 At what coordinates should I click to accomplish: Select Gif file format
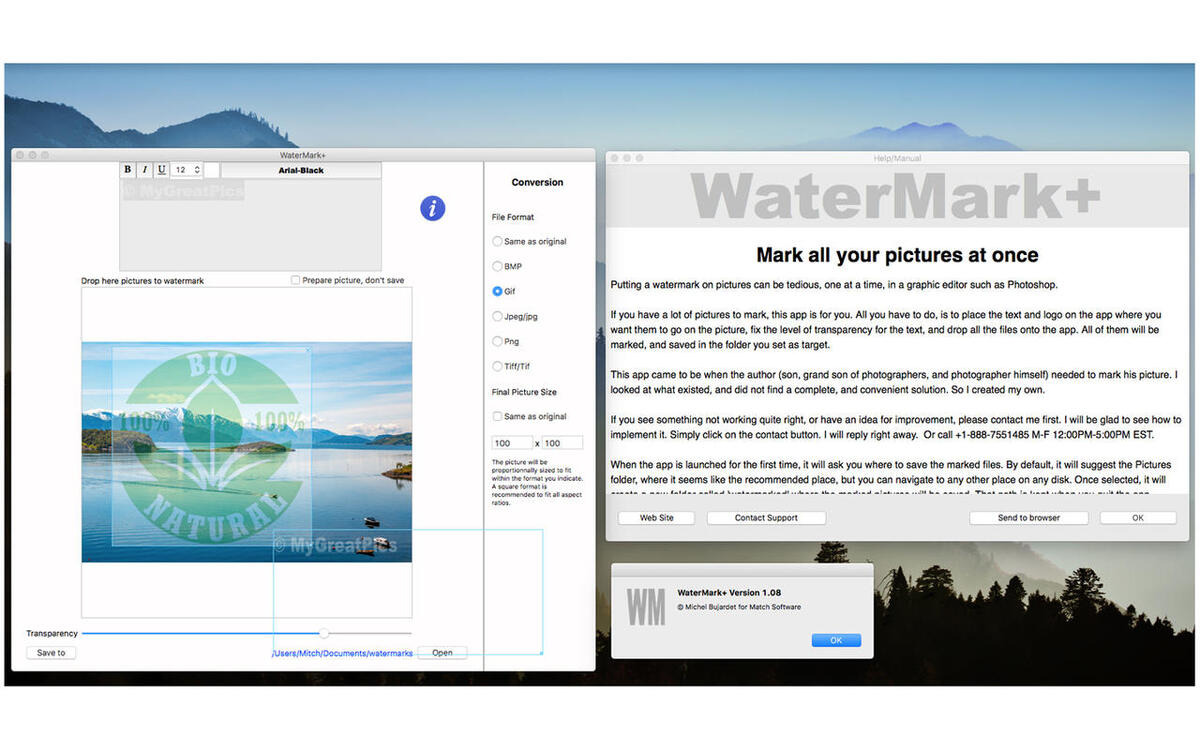[x=498, y=291]
